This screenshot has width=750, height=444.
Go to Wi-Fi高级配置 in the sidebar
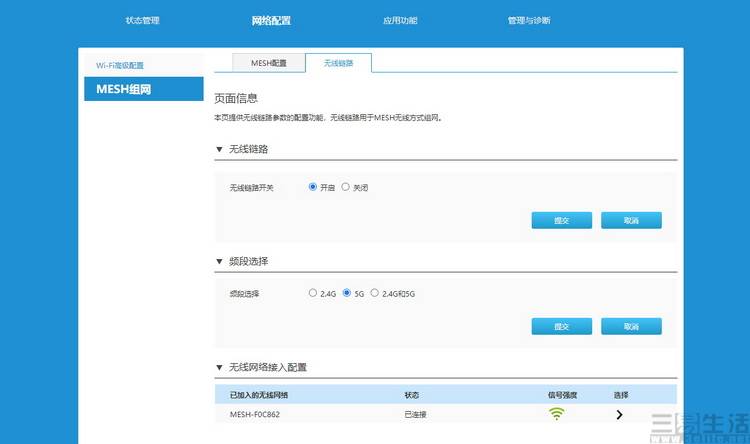tap(120, 65)
